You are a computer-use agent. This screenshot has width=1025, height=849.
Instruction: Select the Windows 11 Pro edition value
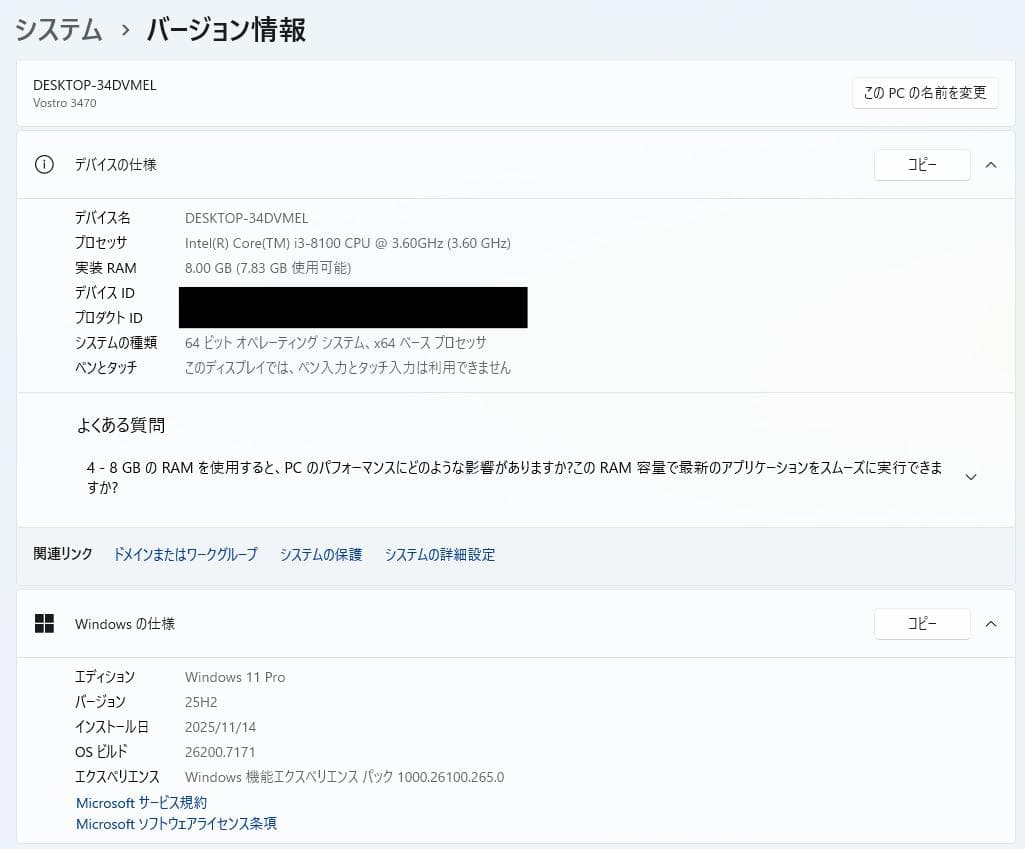235,677
